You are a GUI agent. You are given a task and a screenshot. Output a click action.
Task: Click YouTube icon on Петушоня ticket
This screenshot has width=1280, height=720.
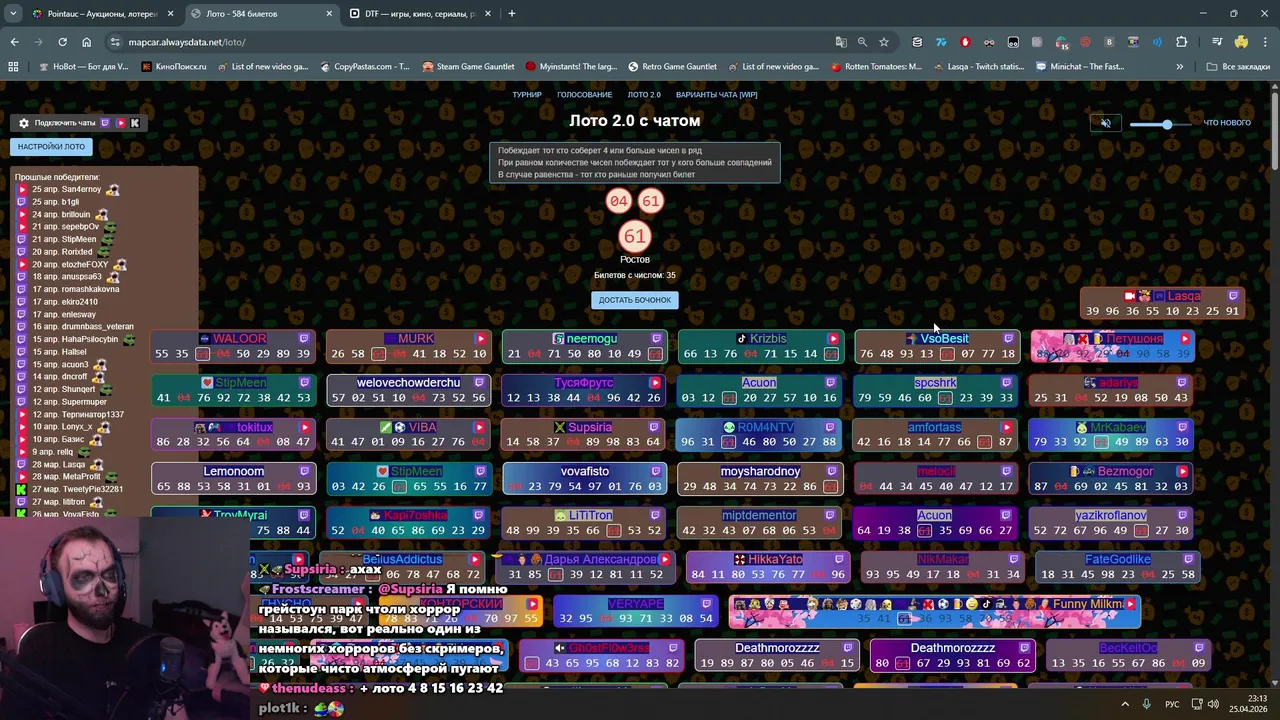(1184, 339)
